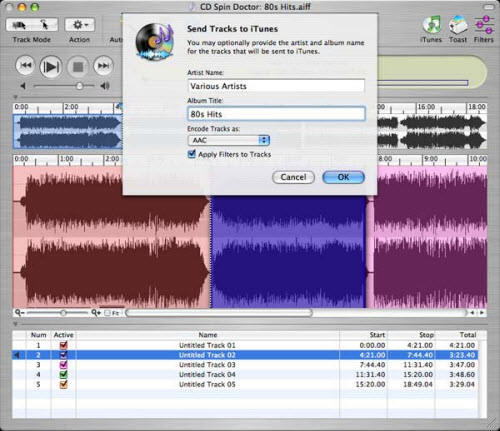Toggle Apply Filters to Tracks checkbox
The image size is (500, 431).
pos(192,154)
